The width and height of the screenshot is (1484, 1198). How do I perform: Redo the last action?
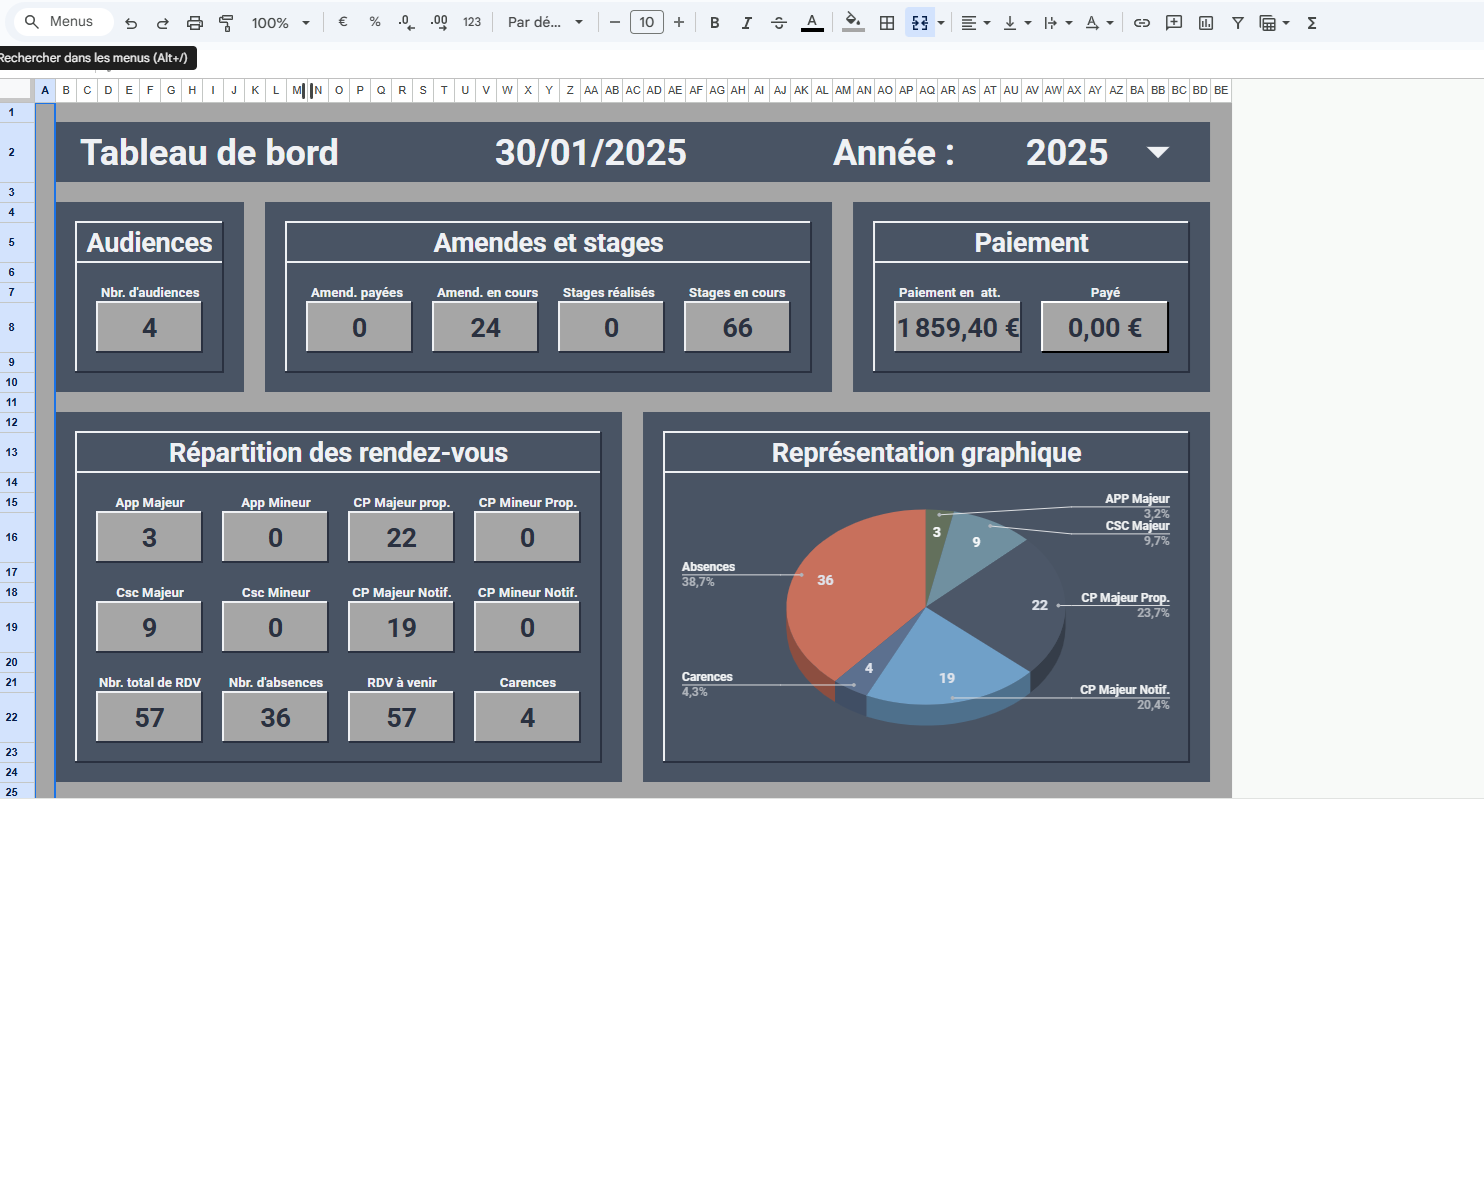(x=163, y=22)
